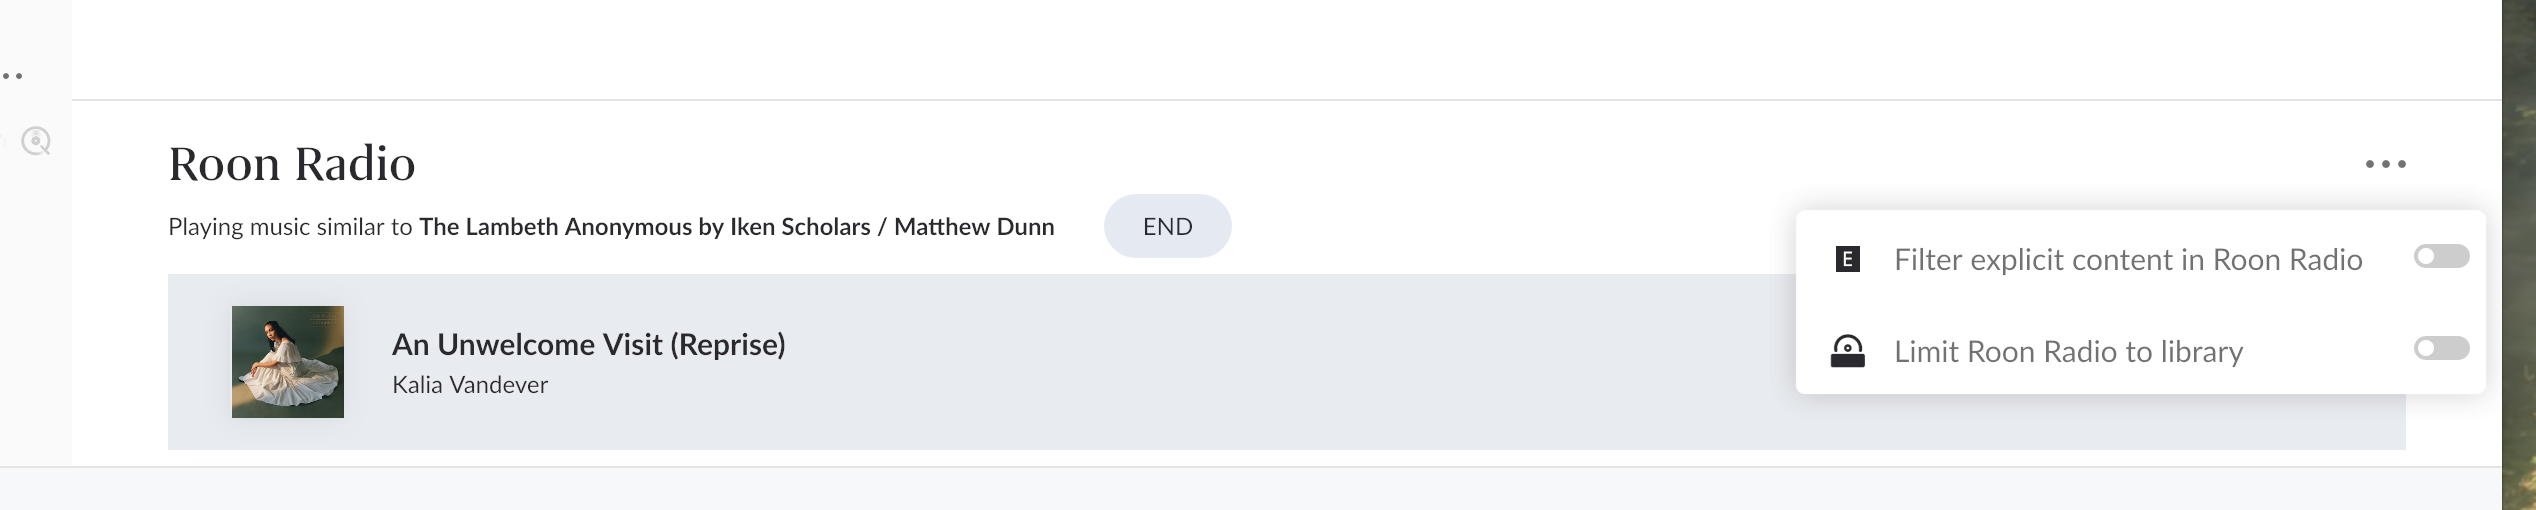2536x510 pixels.
Task: Open the Matthew Dunn artist link
Action: click(974, 227)
